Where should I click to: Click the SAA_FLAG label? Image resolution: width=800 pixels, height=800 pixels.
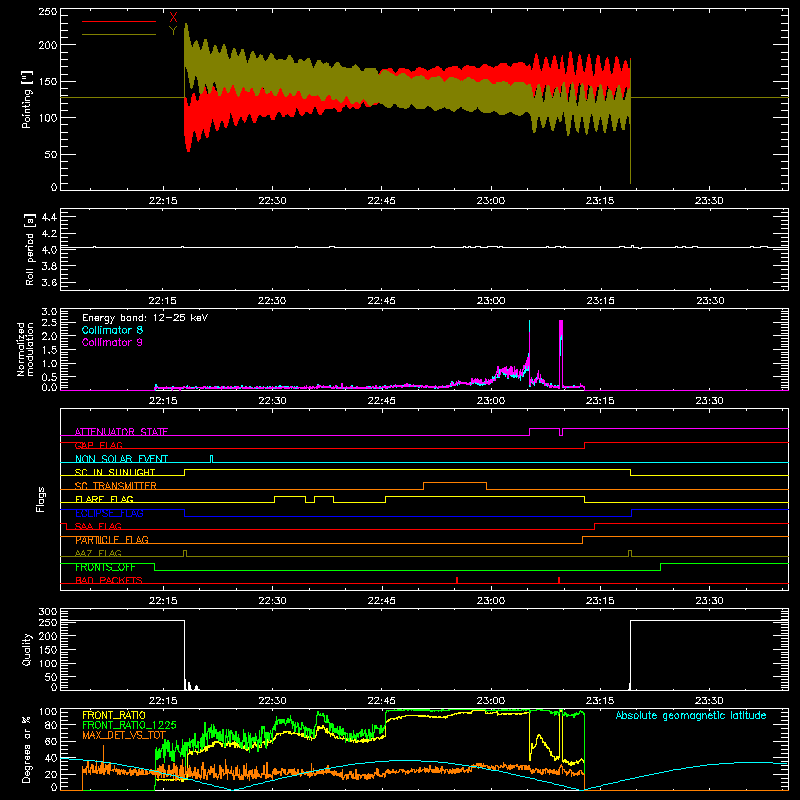point(98,526)
